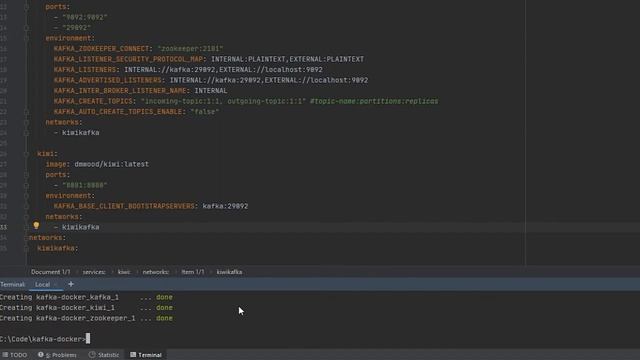The height and width of the screenshot is (360, 640).
Task: Click the "incoming-topic:1:1, outgoing-topic:1:1" string
Action: 223,101
